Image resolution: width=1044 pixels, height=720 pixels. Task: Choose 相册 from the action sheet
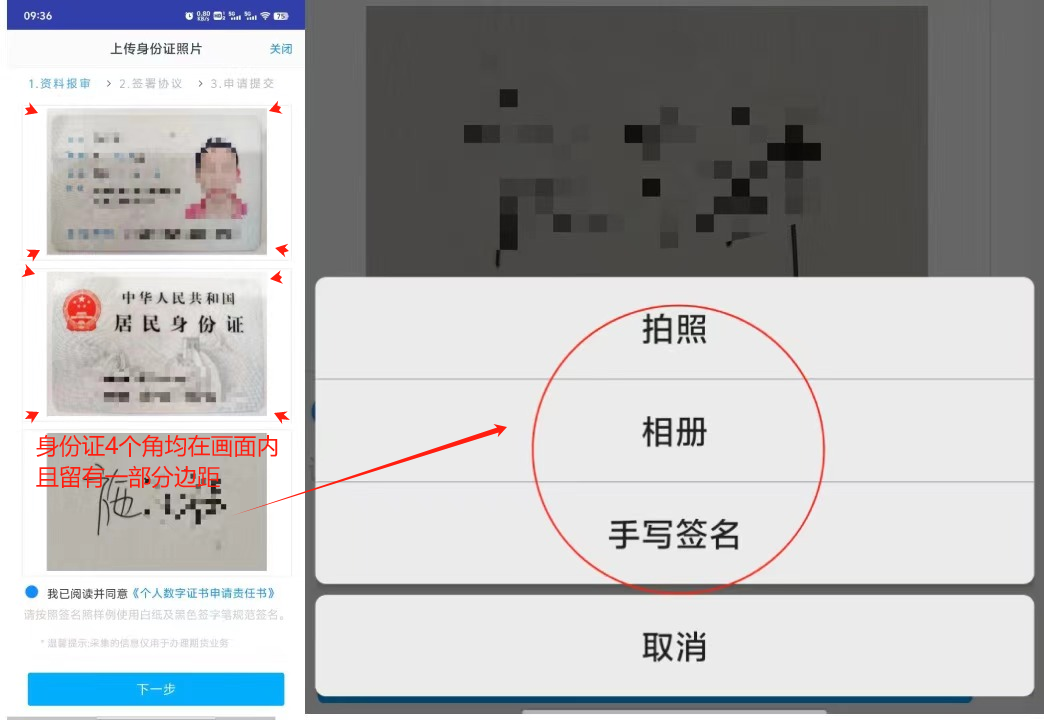(x=674, y=432)
